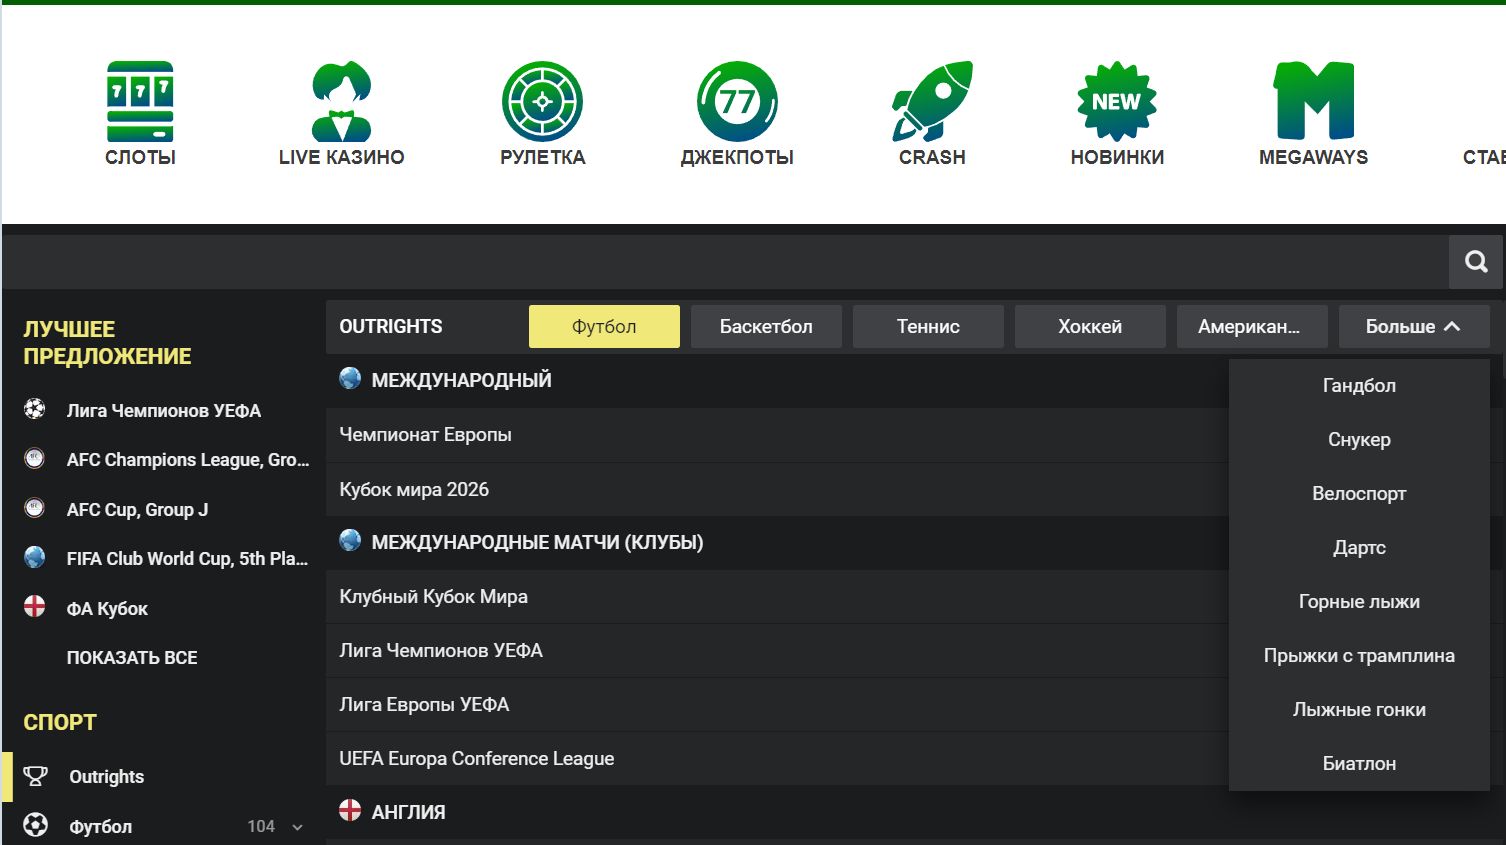The height and width of the screenshot is (845, 1506).
Task: Open the Футбол sport sidebar entry
Action: click(x=100, y=827)
